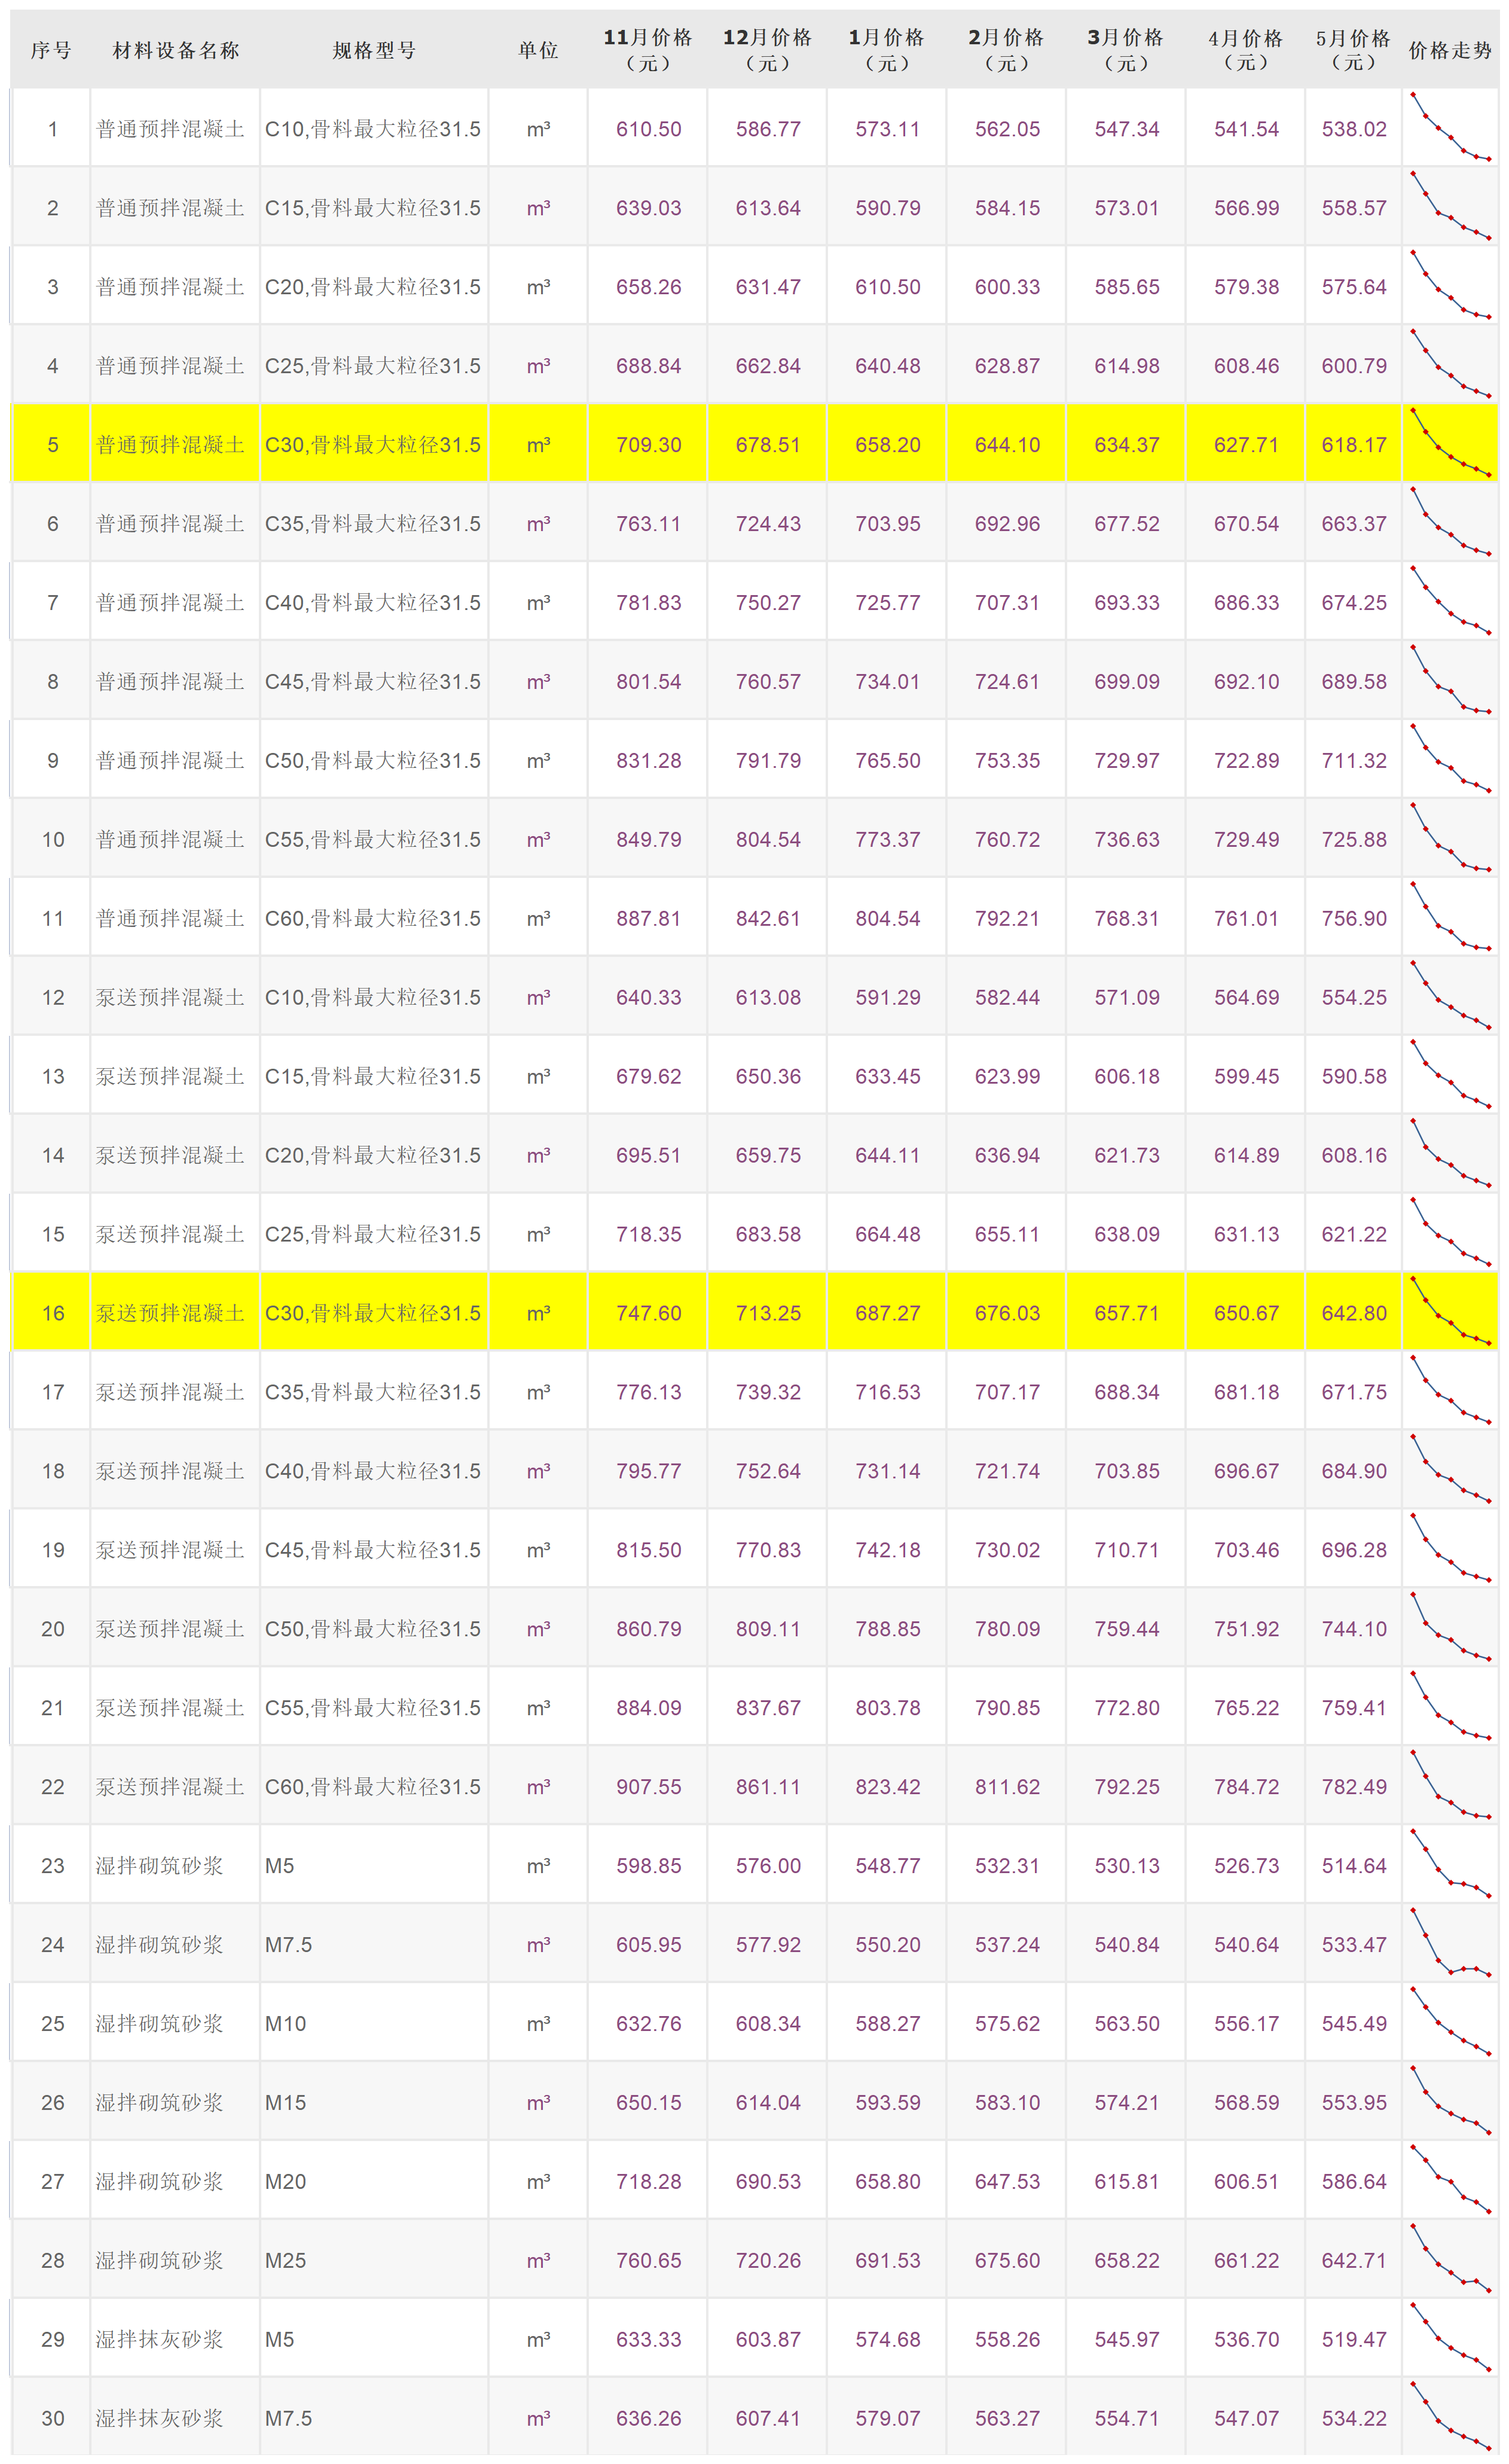Click the 单位 column header
This screenshot has height=2464, width=1509.
[538, 50]
